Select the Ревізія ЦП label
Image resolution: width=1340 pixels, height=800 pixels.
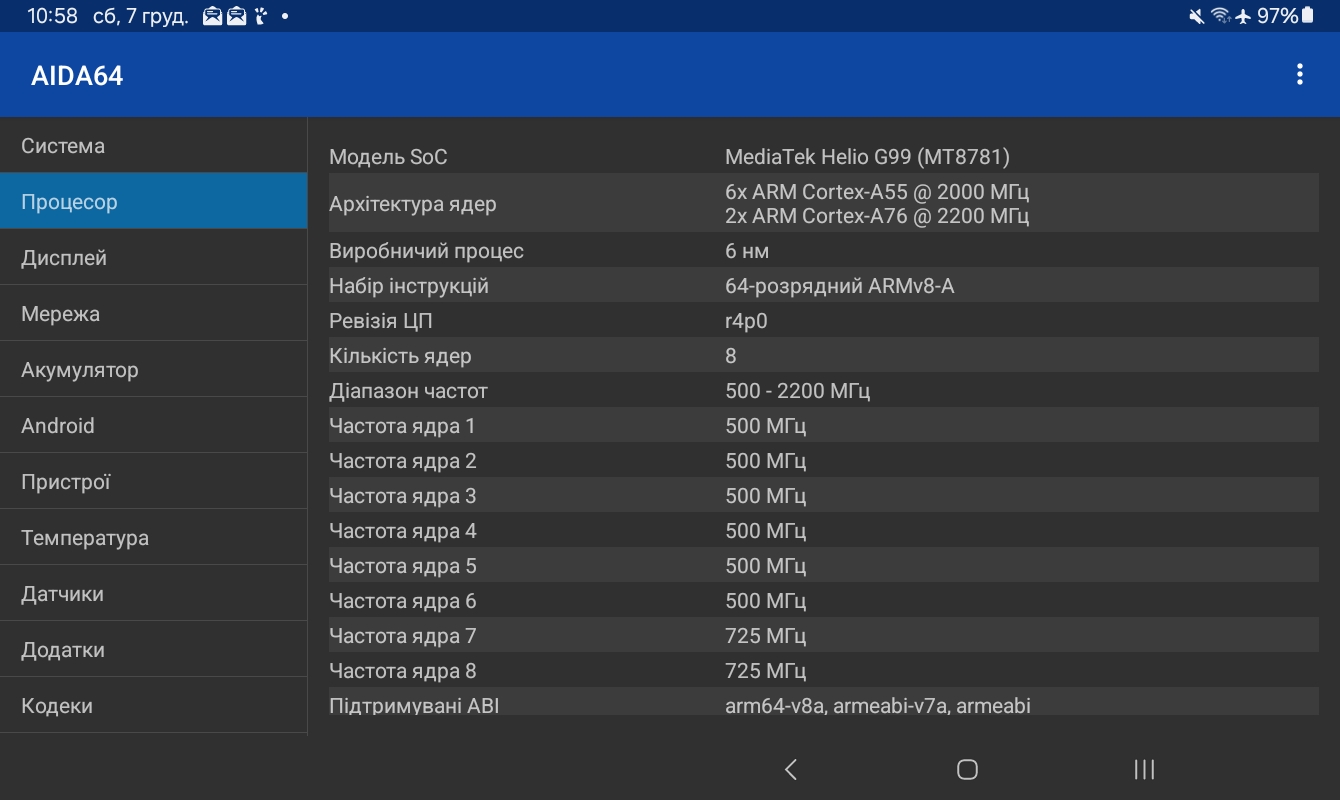point(380,321)
